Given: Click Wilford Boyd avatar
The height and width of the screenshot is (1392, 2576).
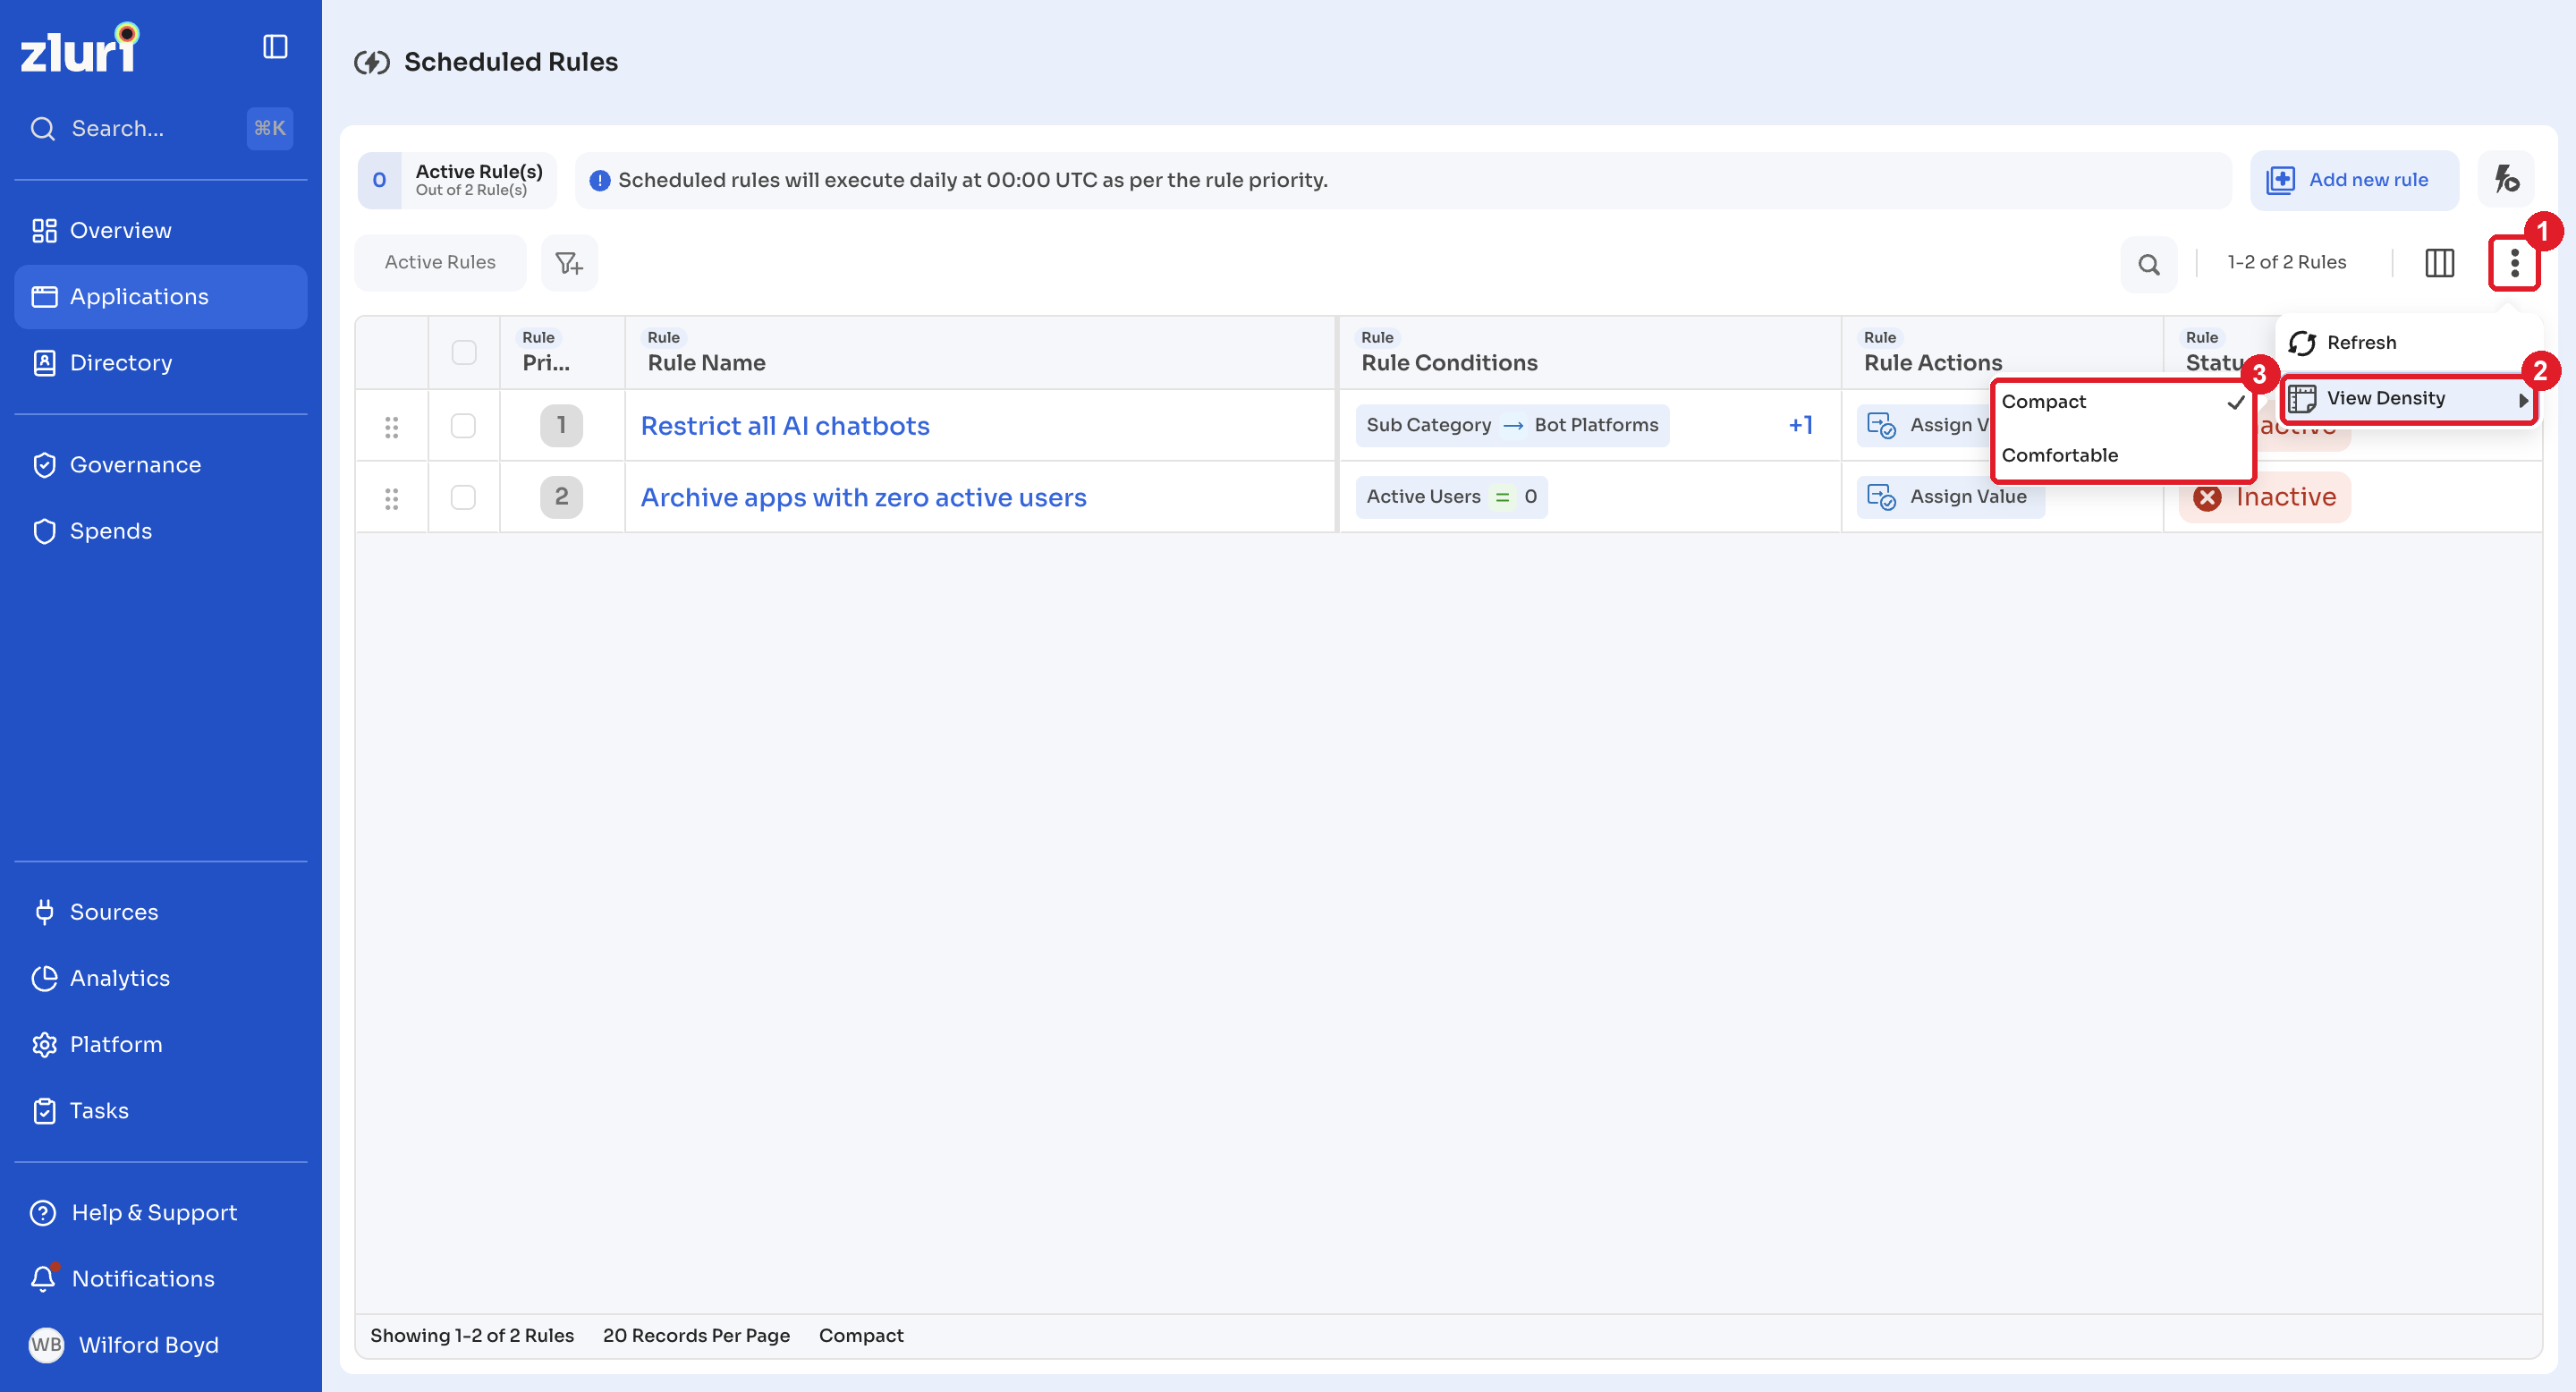Looking at the screenshot, I should click(46, 1344).
